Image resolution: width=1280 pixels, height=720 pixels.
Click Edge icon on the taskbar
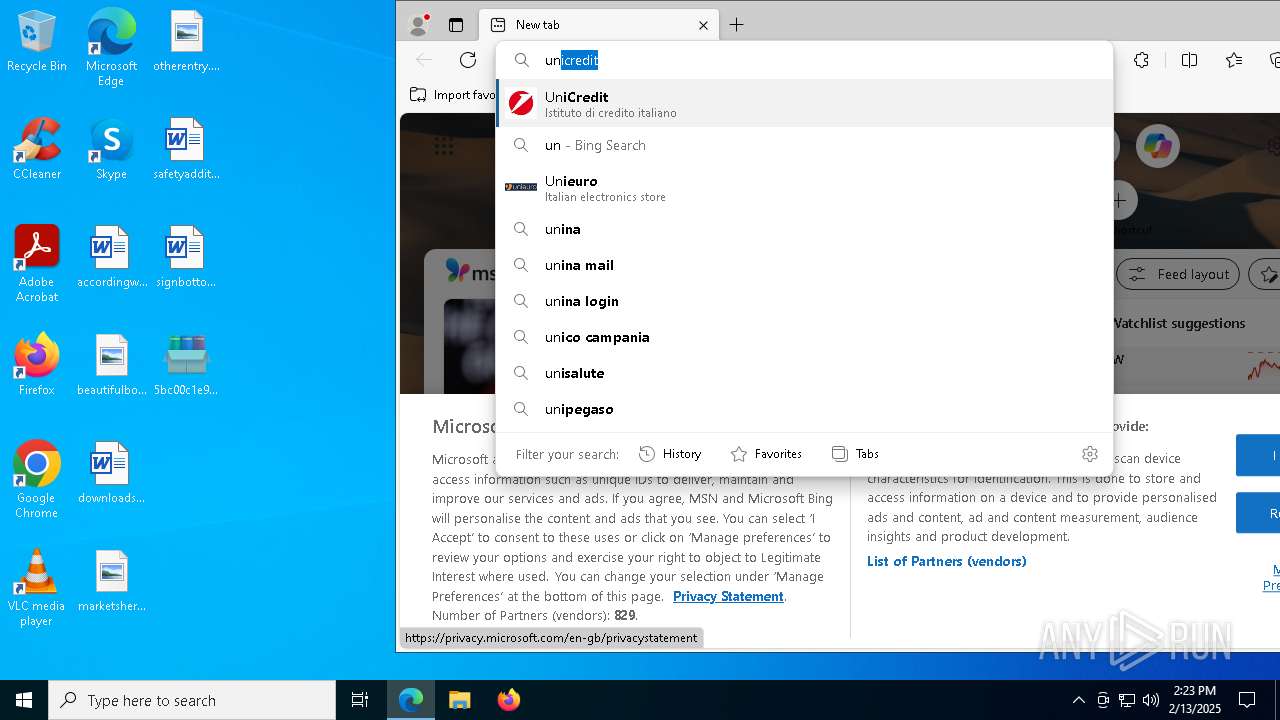(411, 700)
